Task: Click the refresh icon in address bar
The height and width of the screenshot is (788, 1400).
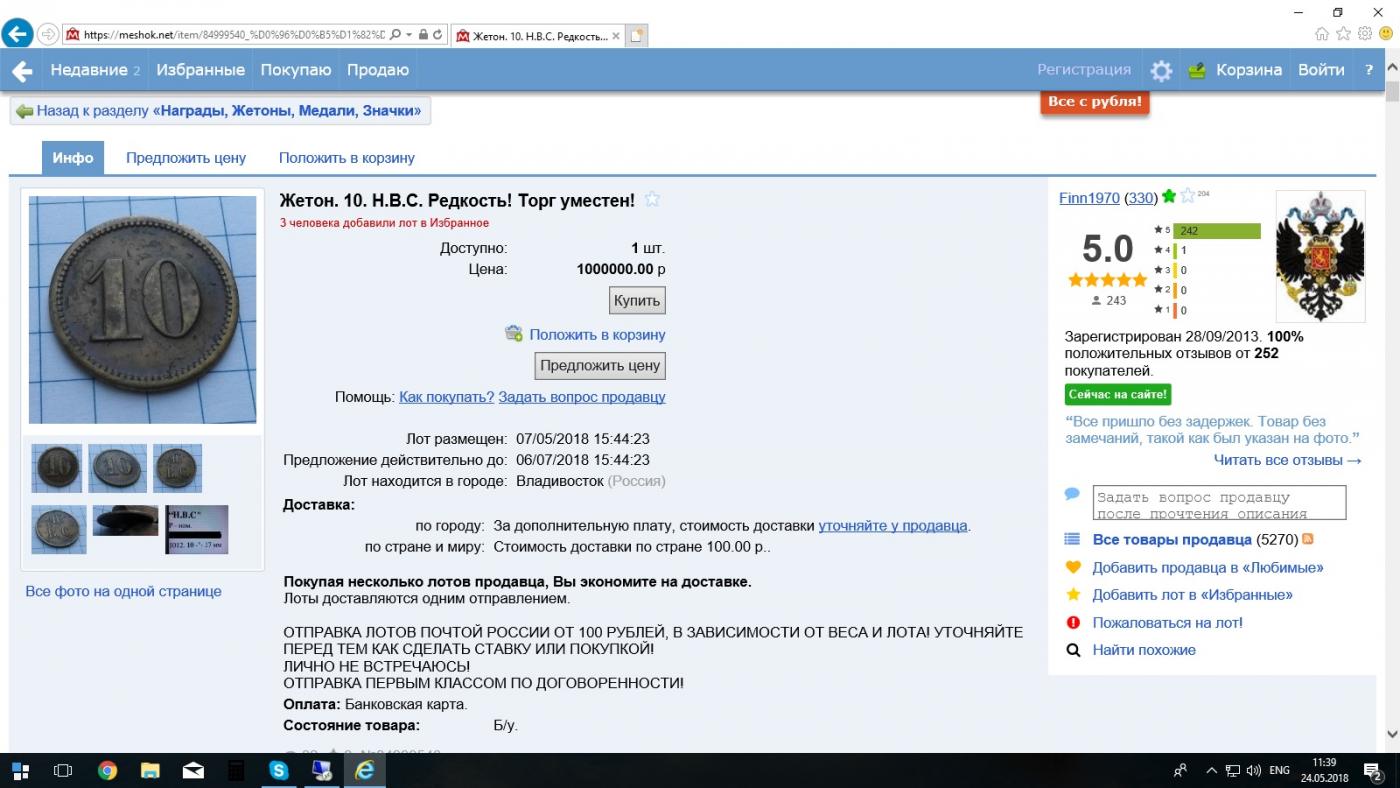Action: [438, 34]
